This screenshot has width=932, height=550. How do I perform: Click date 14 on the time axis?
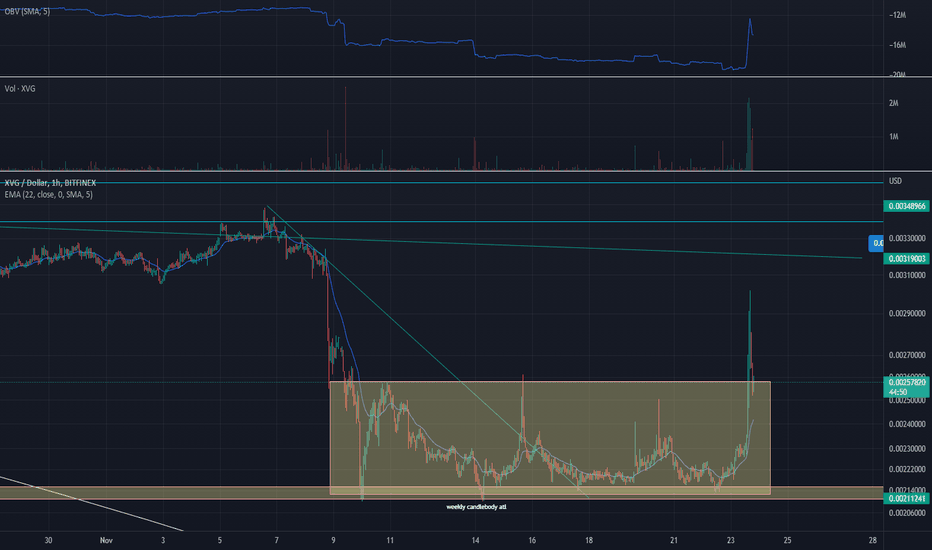[476, 540]
